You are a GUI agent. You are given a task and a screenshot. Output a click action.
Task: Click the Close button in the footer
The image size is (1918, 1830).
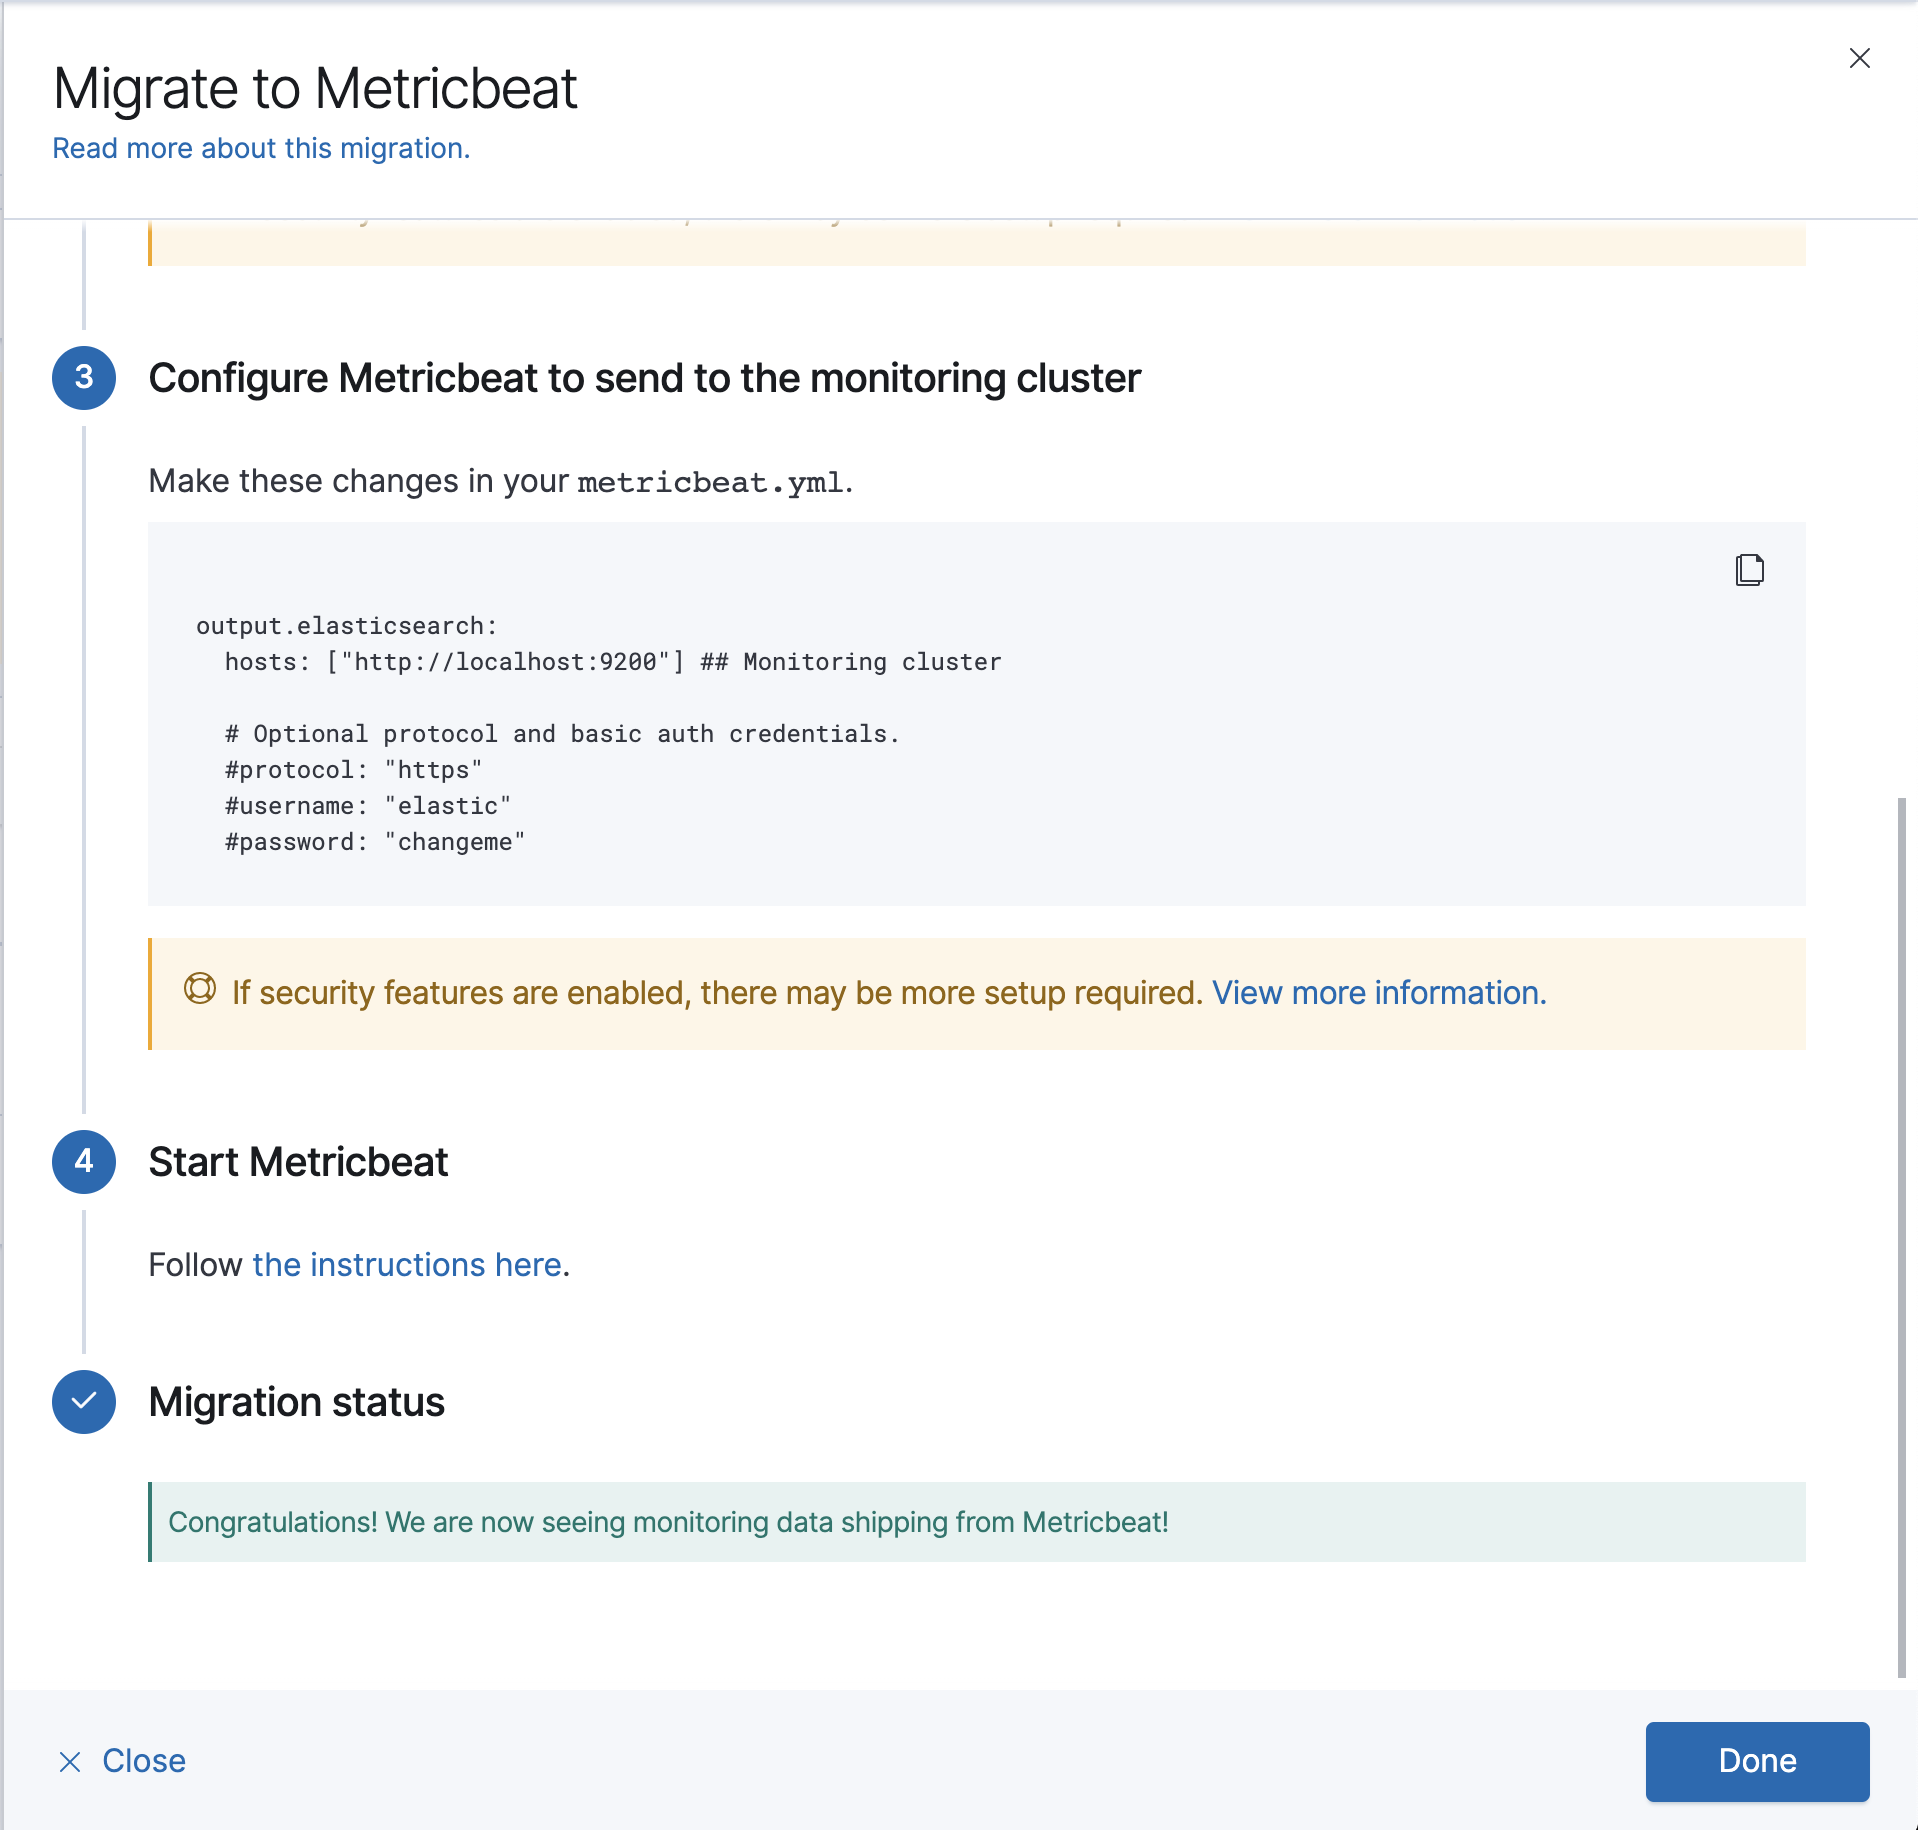click(x=122, y=1761)
